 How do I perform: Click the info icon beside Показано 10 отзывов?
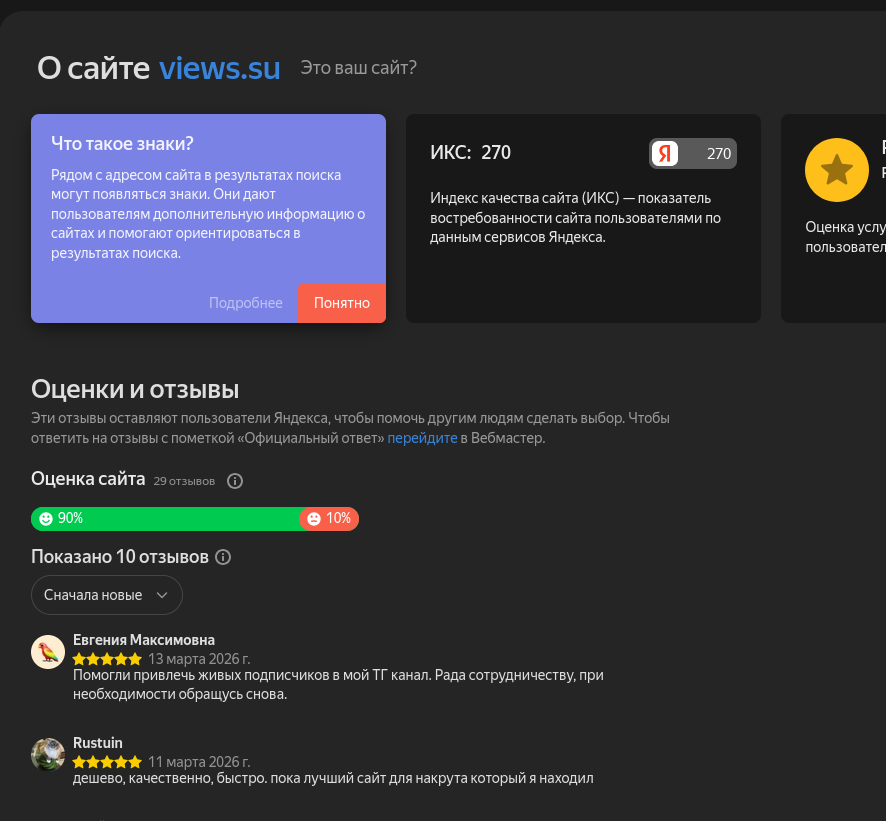pyautogui.click(x=223, y=557)
